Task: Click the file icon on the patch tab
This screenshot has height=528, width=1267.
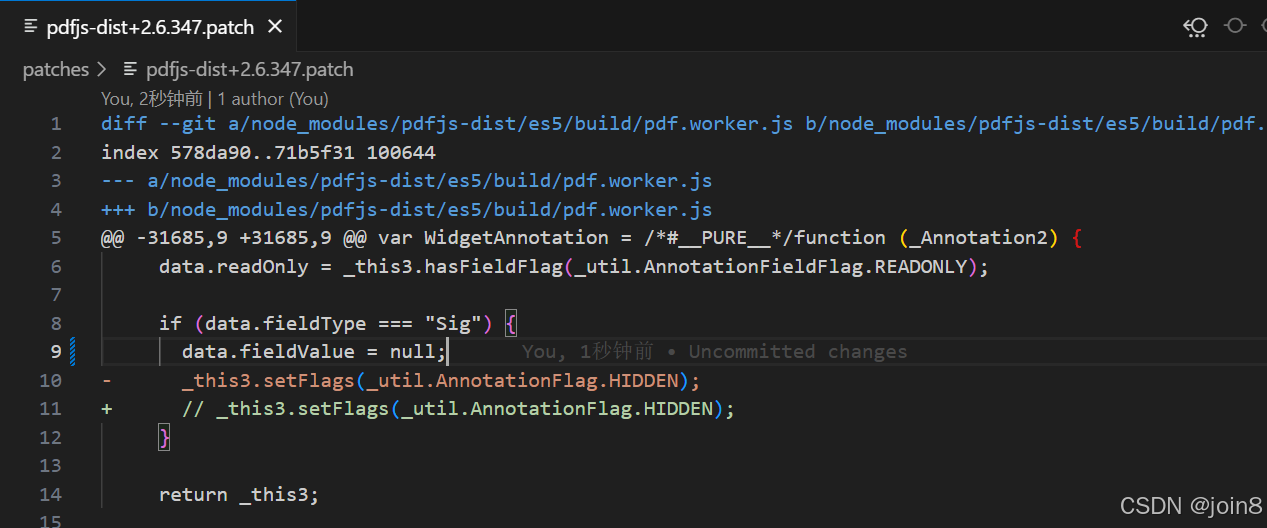Action: tap(31, 27)
